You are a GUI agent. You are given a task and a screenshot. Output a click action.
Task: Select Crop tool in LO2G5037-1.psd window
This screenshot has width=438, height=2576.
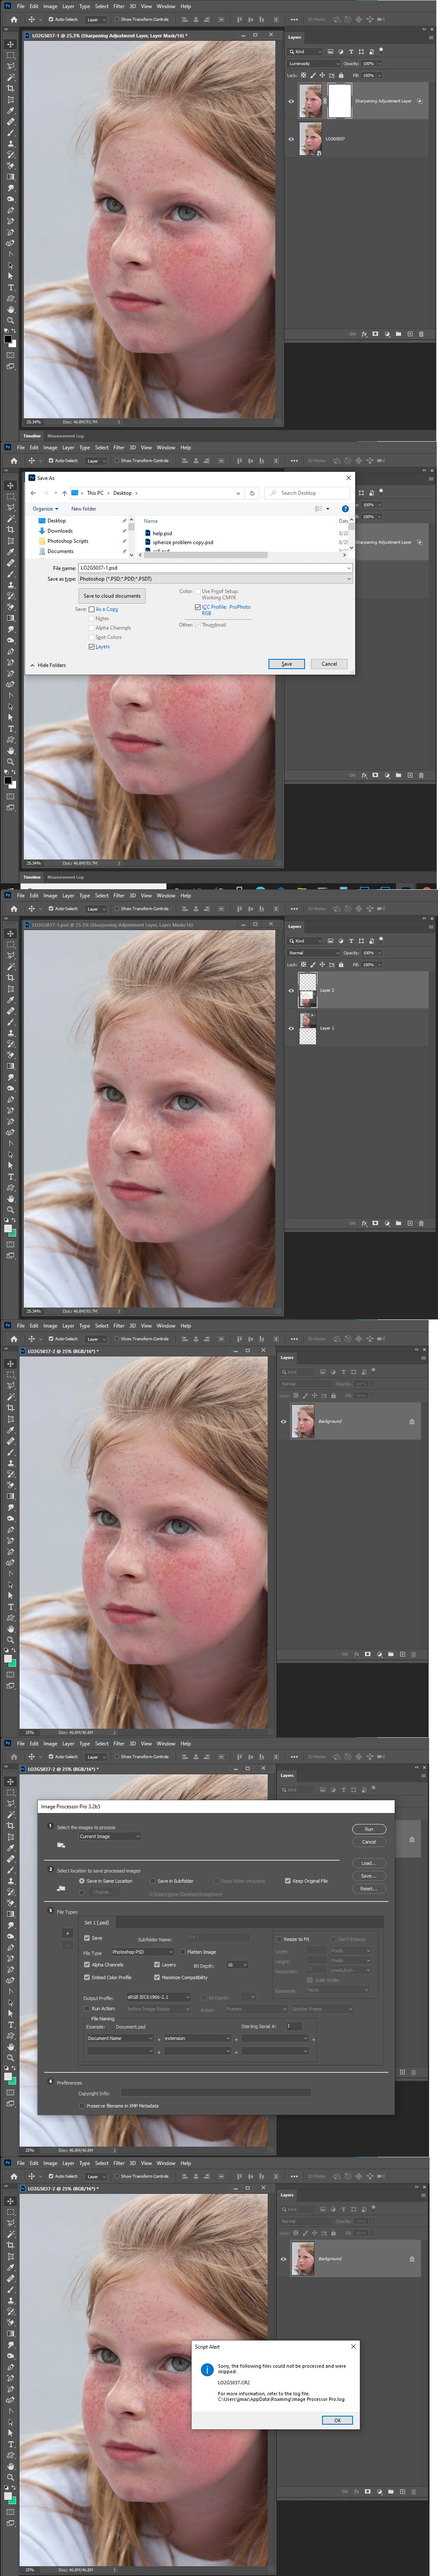[x=11, y=978]
